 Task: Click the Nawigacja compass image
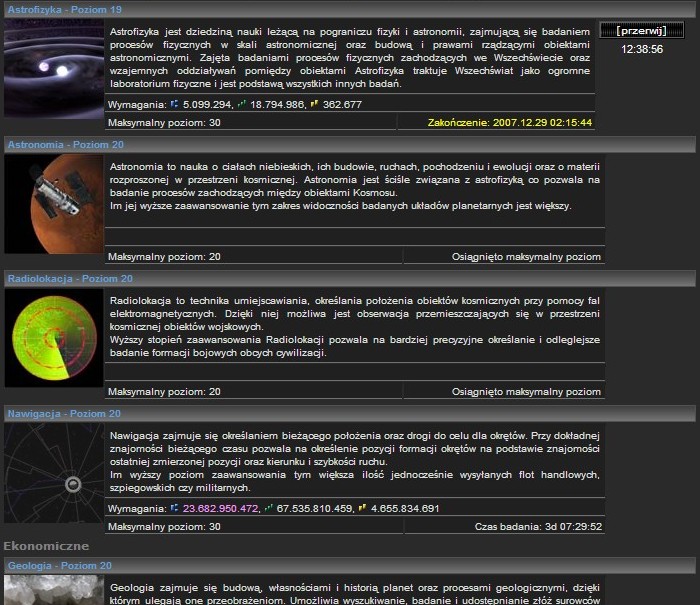(53, 474)
